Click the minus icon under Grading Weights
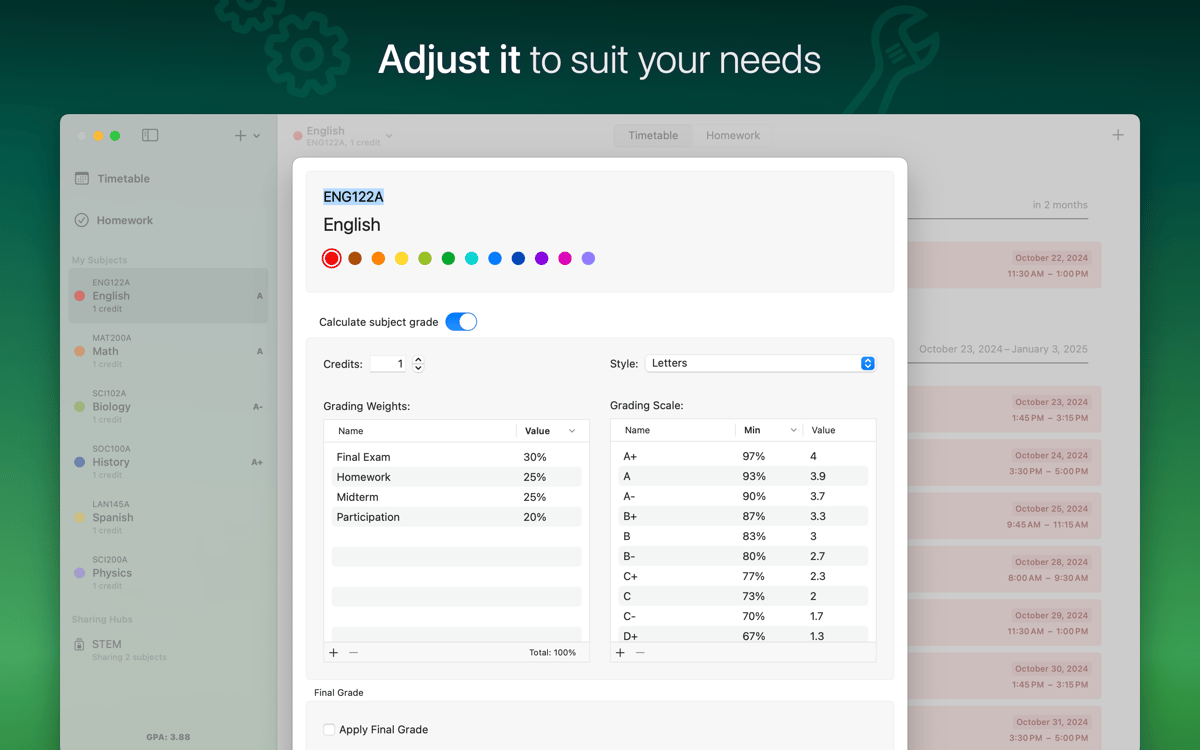1200x750 pixels. (x=354, y=652)
